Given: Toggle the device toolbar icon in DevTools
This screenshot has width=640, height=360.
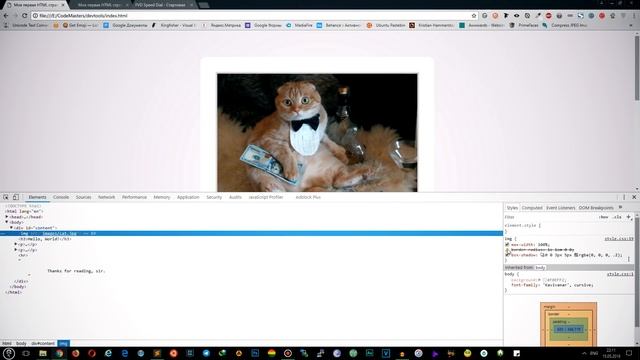Looking at the screenshot, I should (x=16, y=197).
